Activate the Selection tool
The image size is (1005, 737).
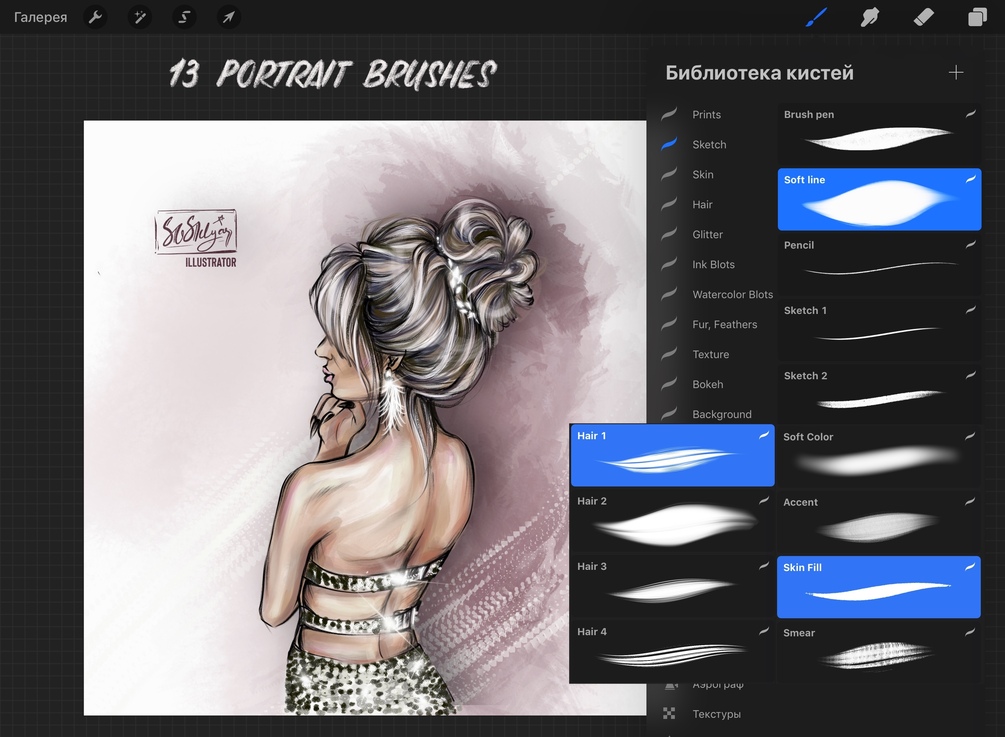click(x=184, y=17)
